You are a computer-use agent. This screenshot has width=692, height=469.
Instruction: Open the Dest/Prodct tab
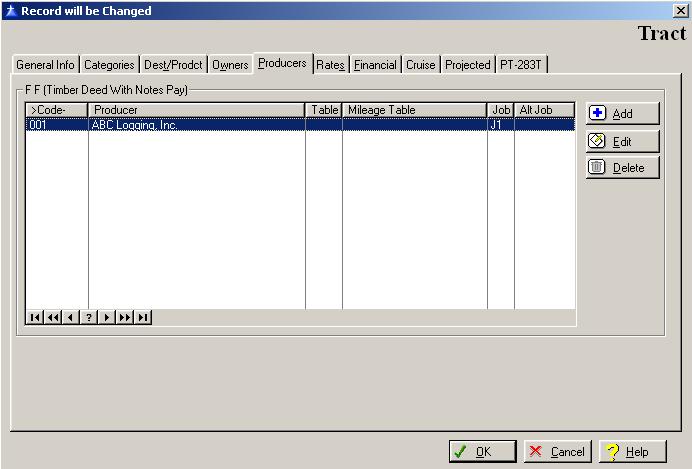pos(173,65)
